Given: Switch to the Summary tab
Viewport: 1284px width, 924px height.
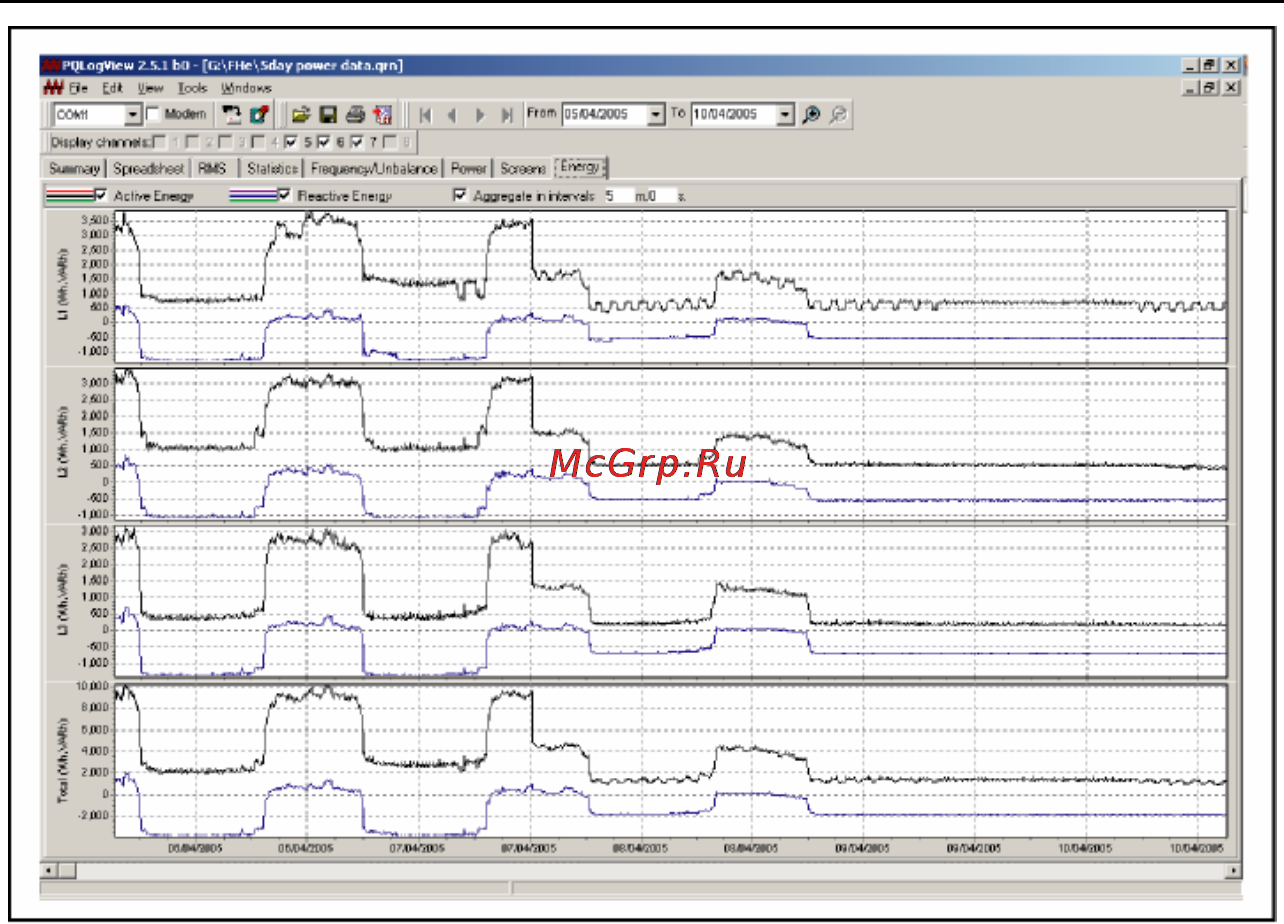Looking at the screenshot, I should (74, 168).
